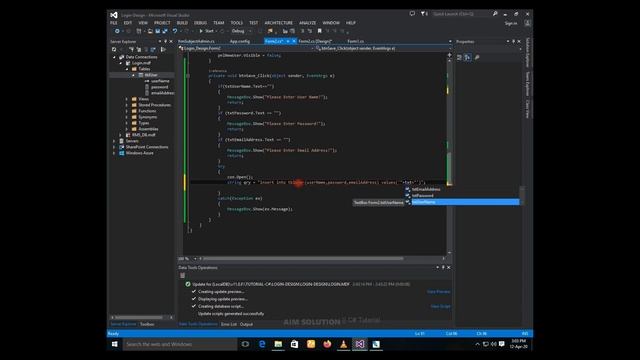Switch to the Error List tab

point(229,324)
